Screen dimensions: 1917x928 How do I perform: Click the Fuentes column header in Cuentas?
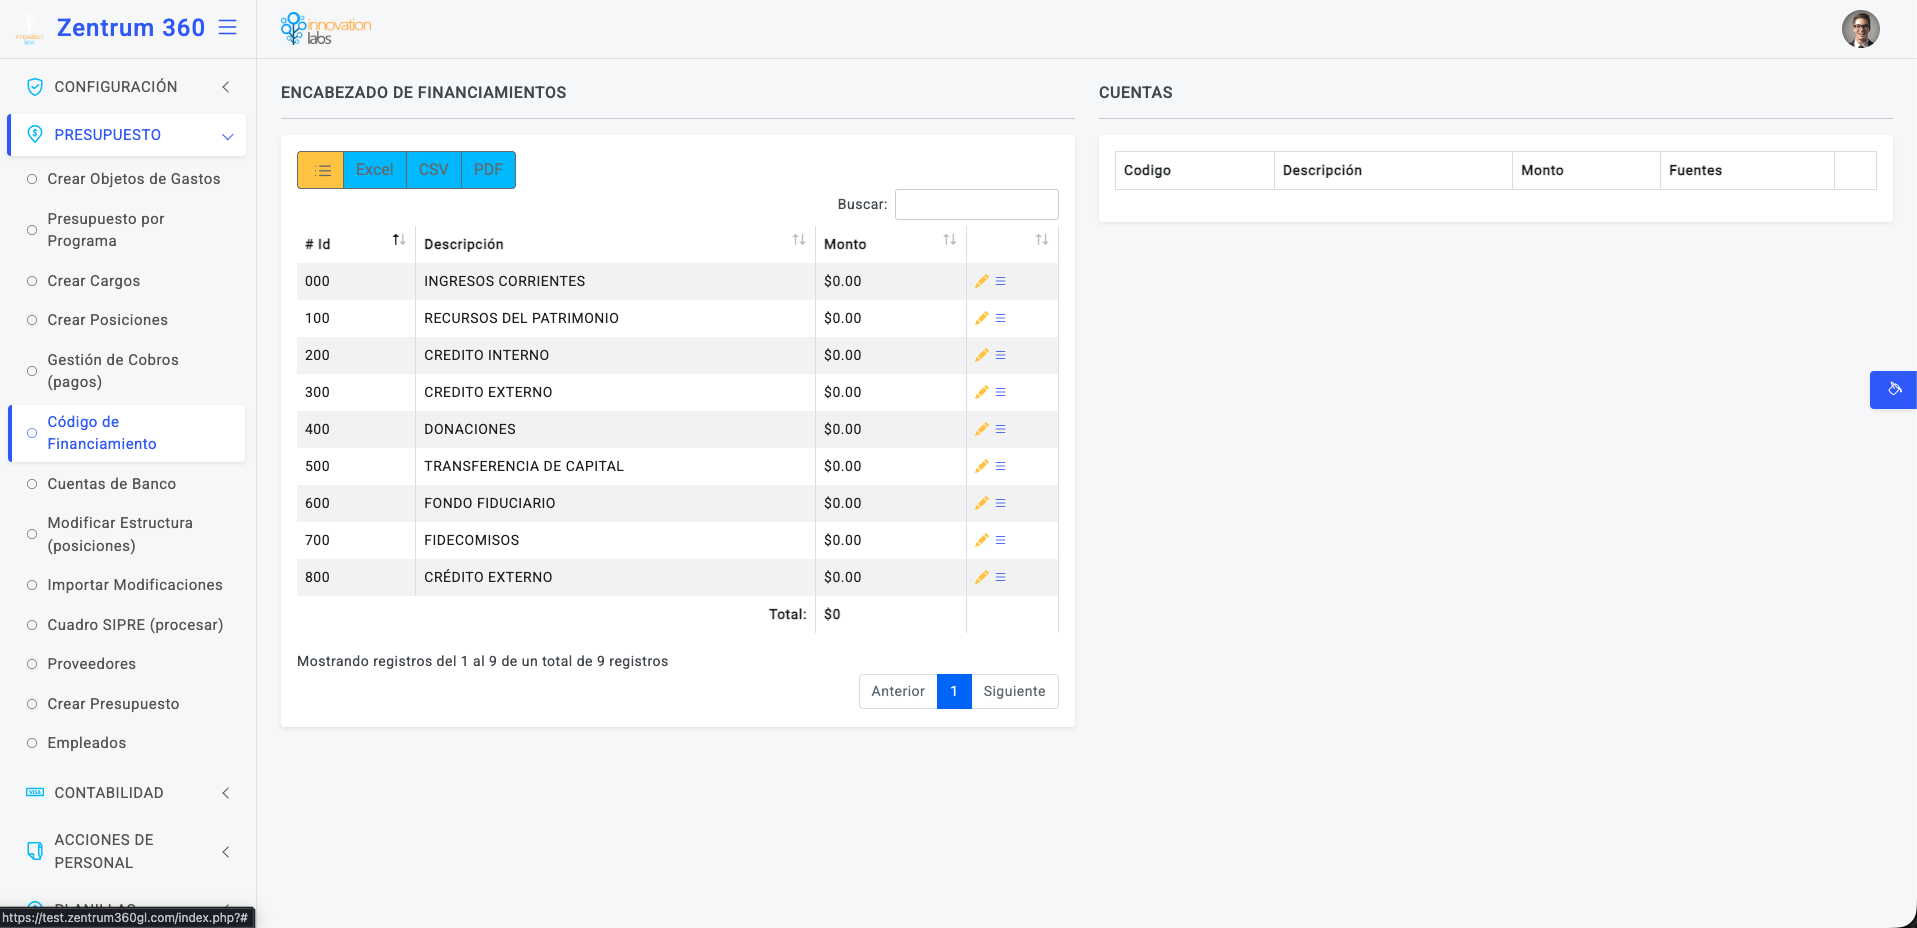(1747, 170)
